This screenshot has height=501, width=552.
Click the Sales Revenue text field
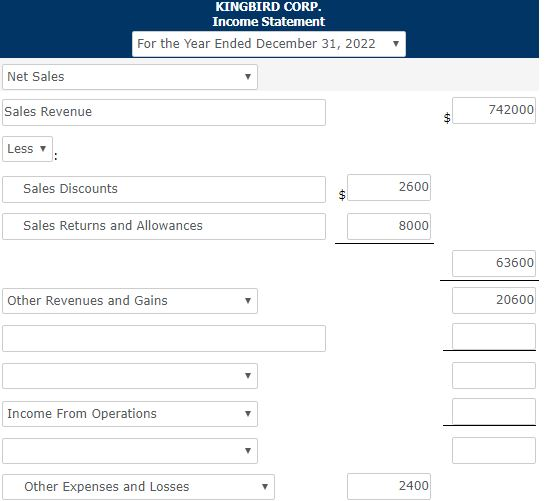coord(164,112)
